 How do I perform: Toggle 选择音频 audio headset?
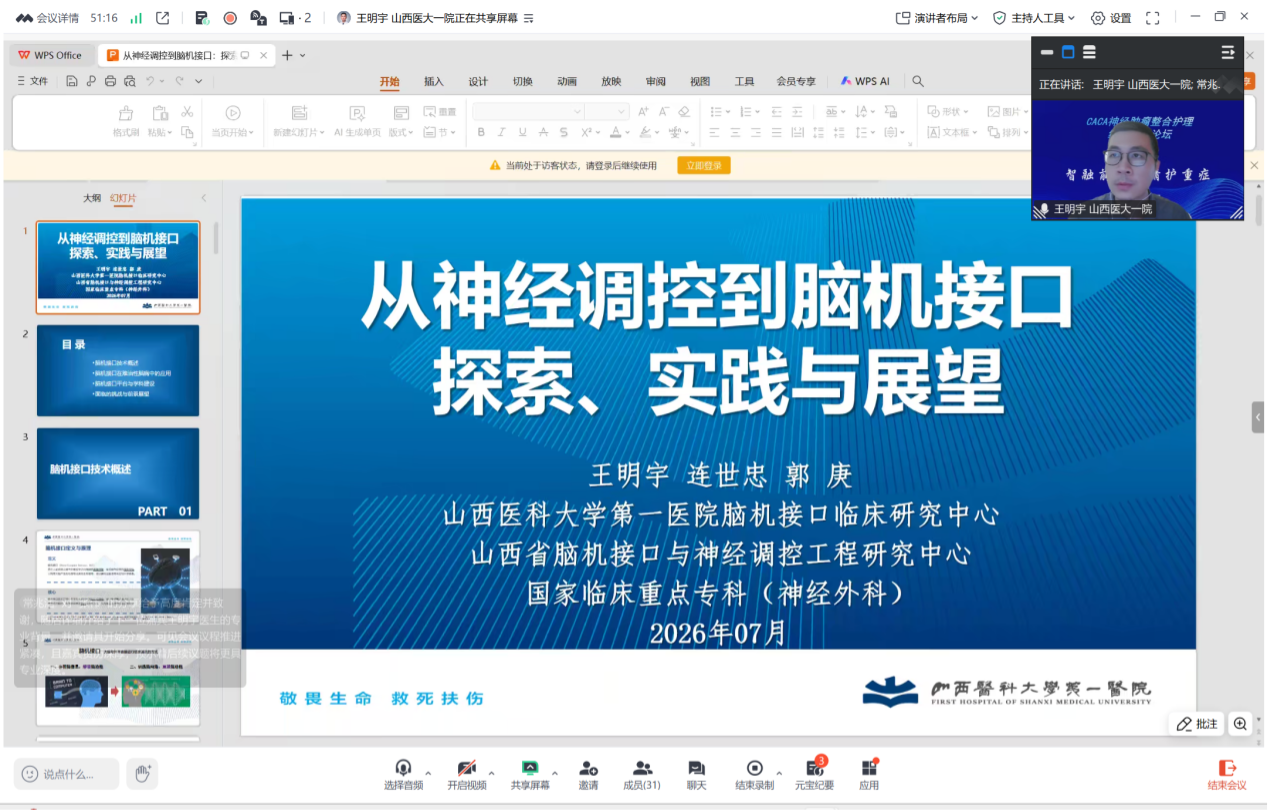403,774
